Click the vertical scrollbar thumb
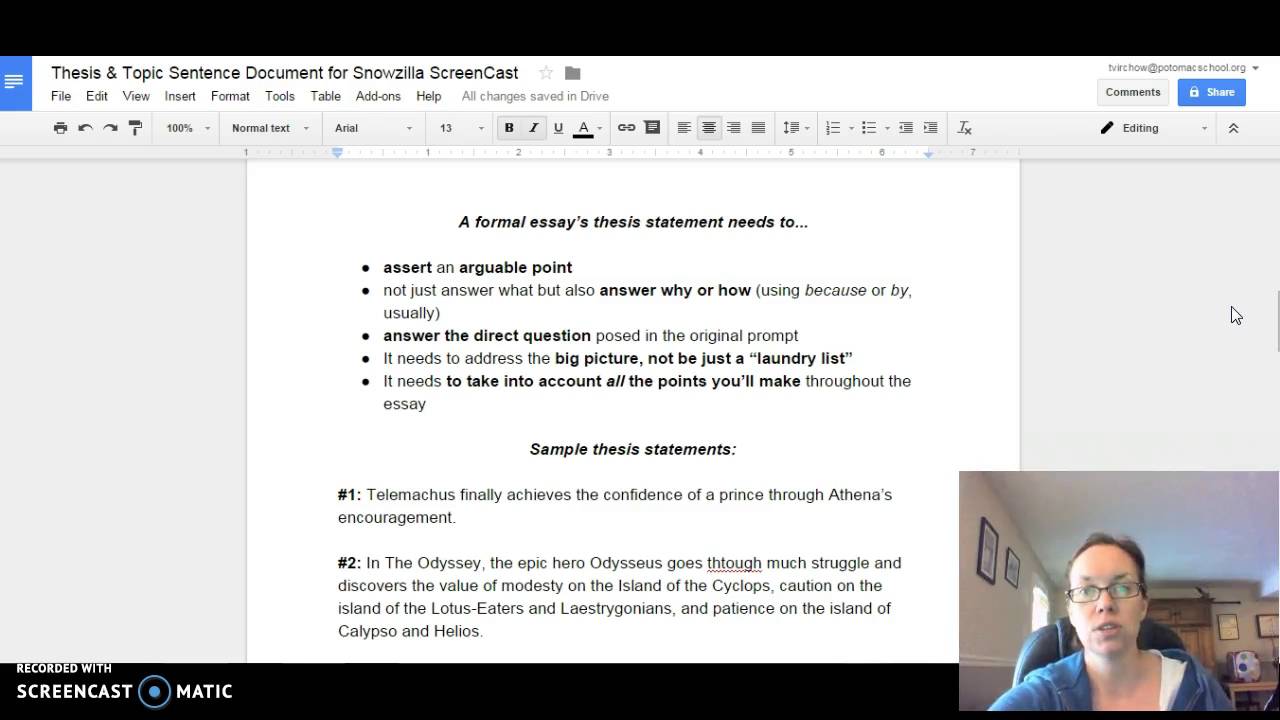 (1277, 320)
